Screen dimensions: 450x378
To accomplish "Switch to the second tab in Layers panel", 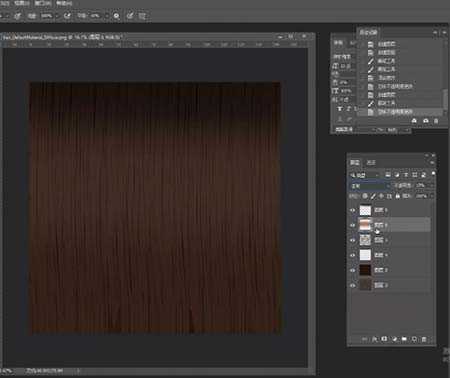I will [x=371, y=163].
